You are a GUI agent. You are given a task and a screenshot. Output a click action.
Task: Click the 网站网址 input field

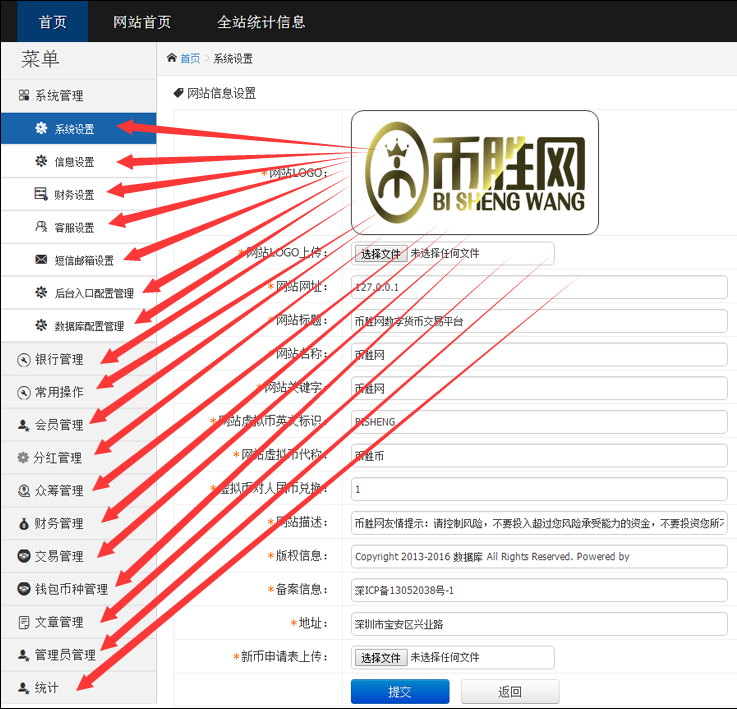pos(539,287)
